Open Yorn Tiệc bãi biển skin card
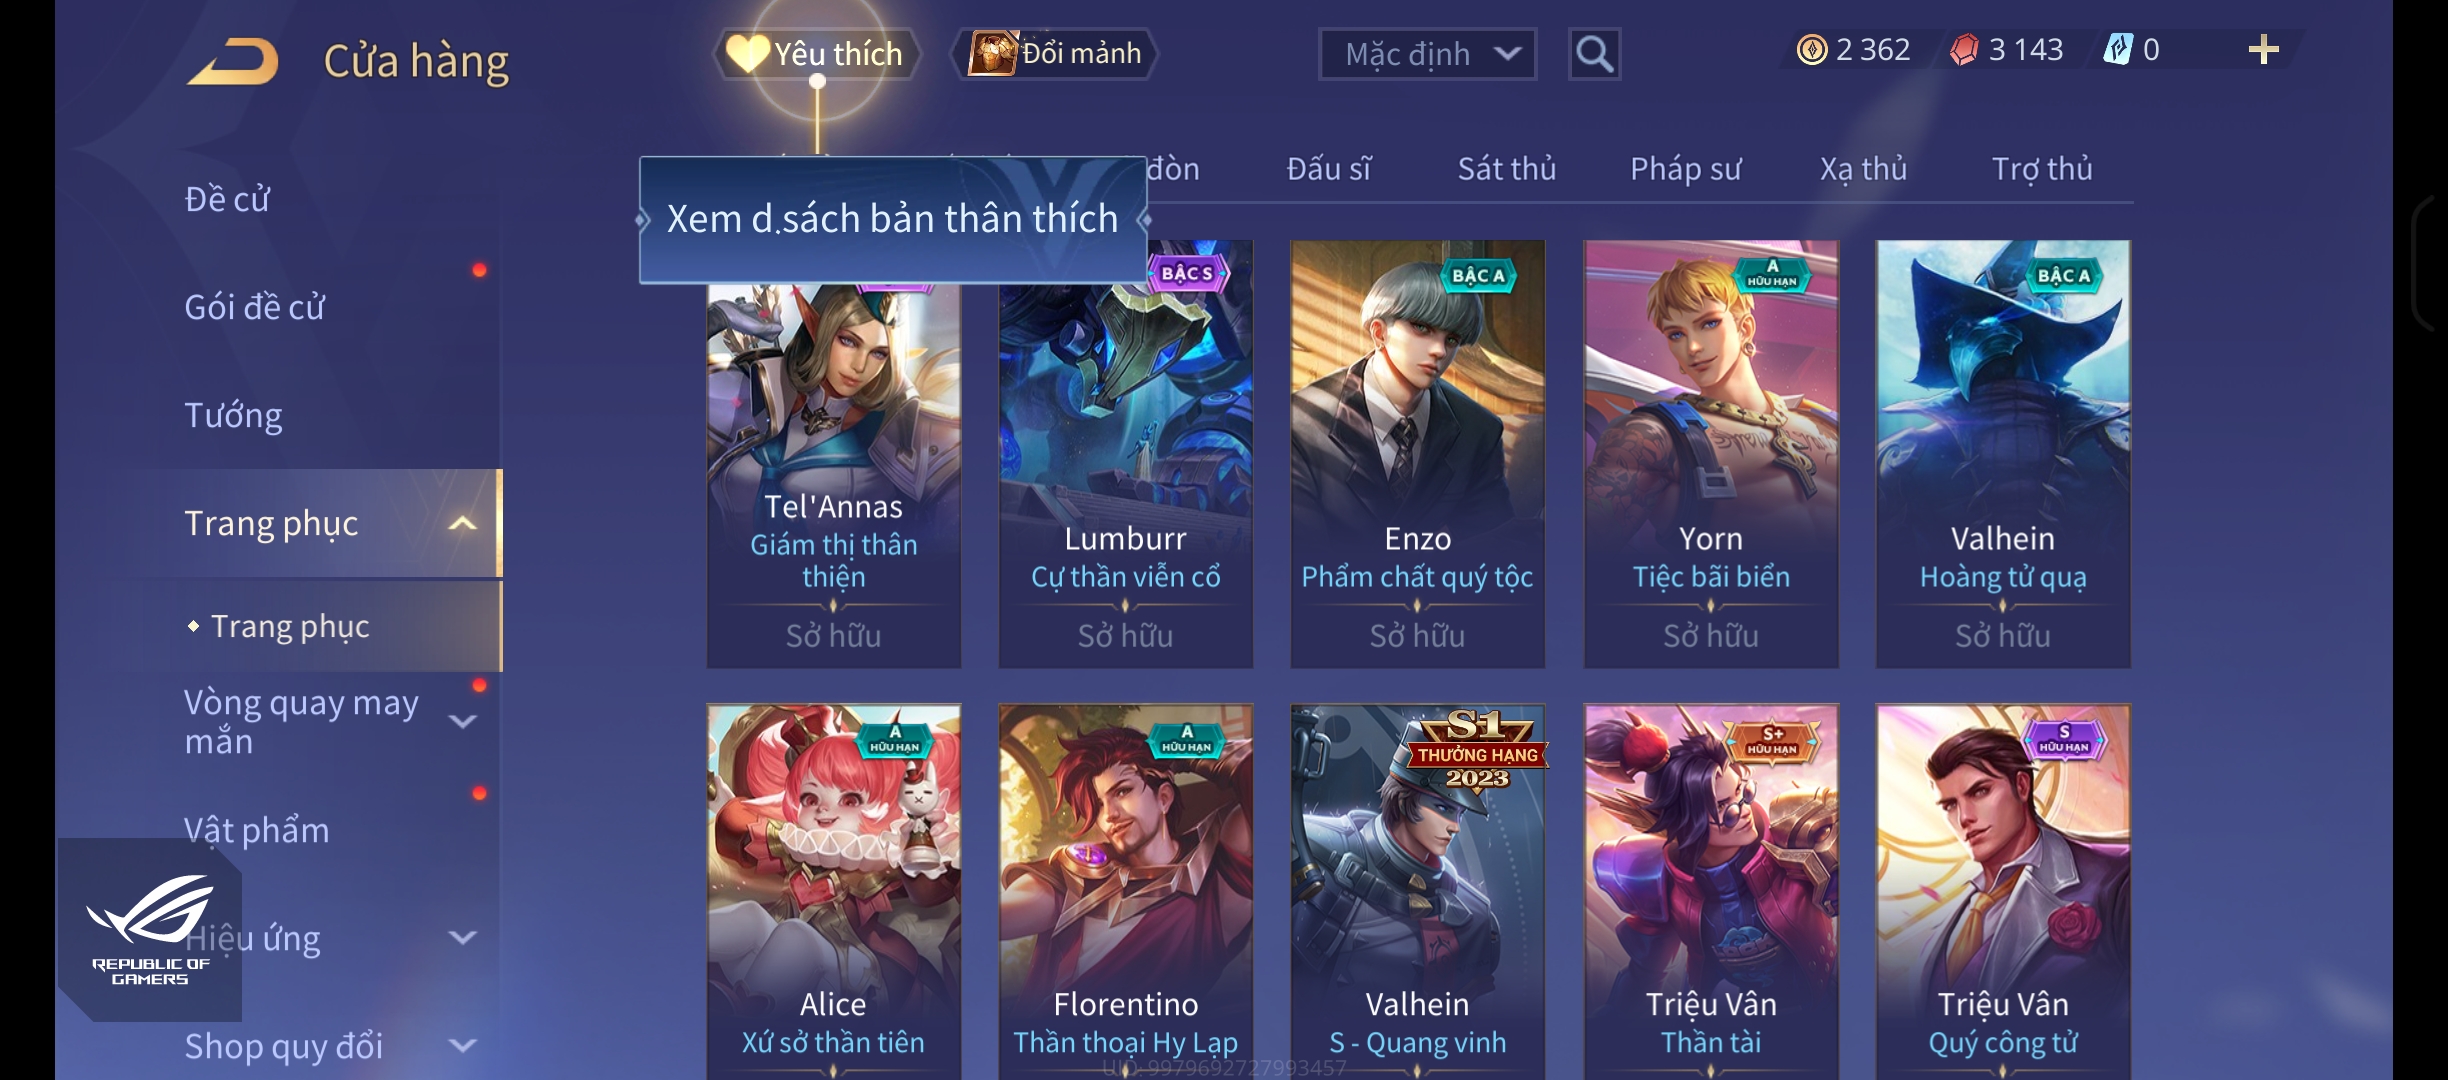This screenshot has width=2448, height=1080. (1711, 454)
